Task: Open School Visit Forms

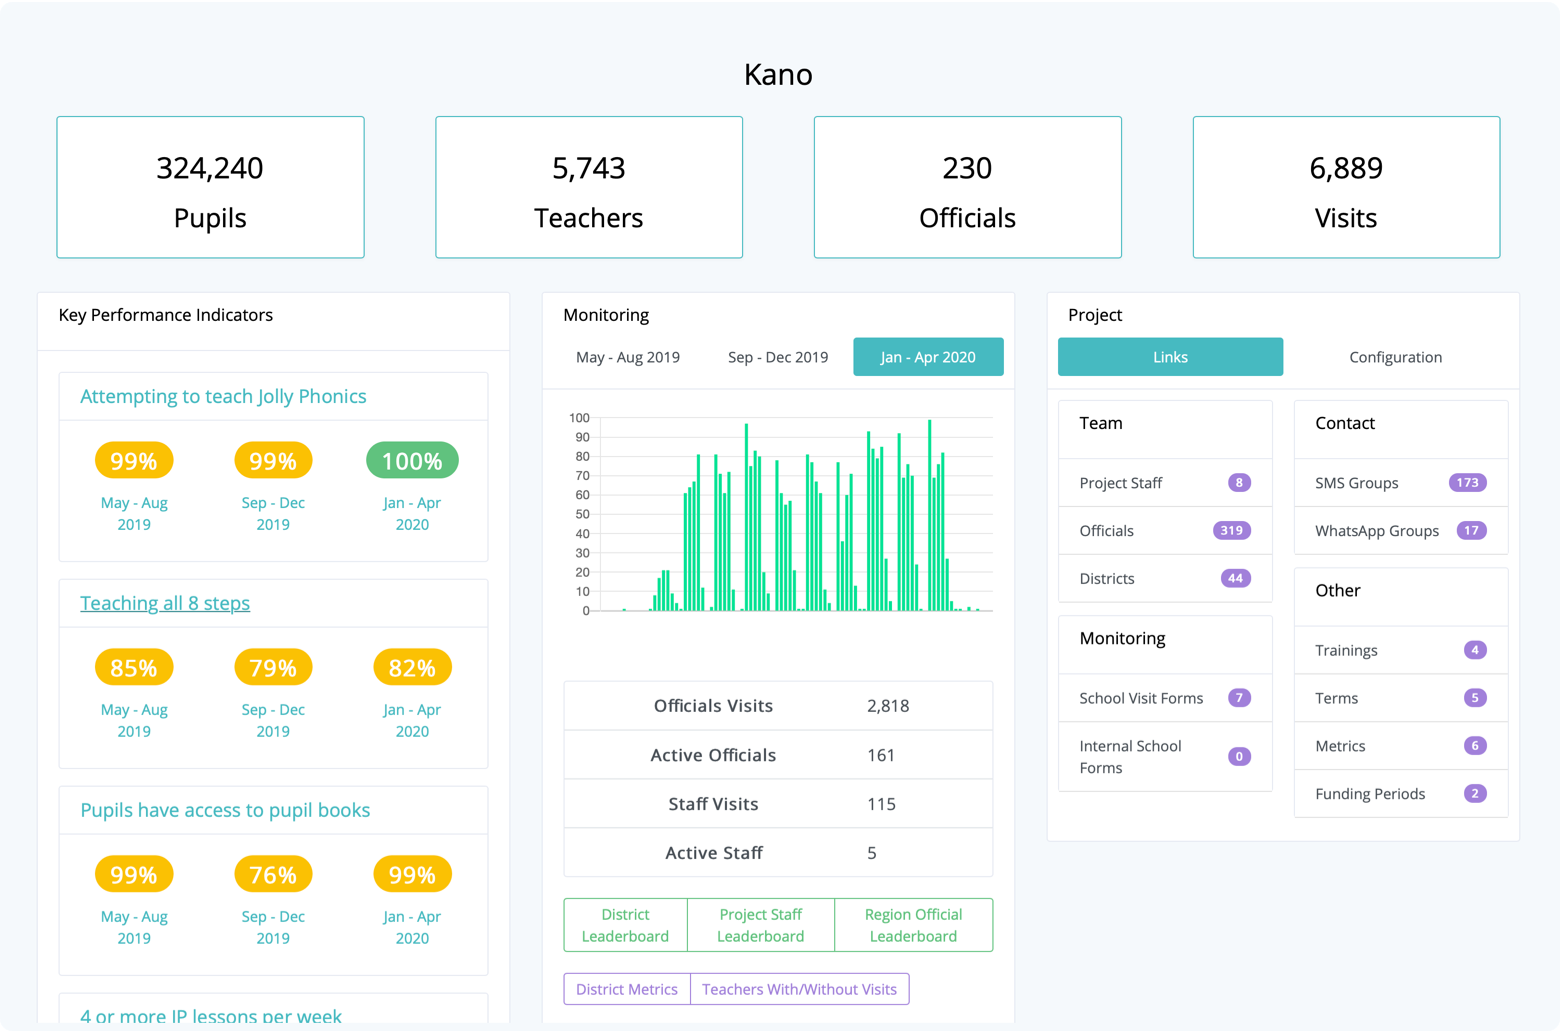Action: click(1165, 698)
